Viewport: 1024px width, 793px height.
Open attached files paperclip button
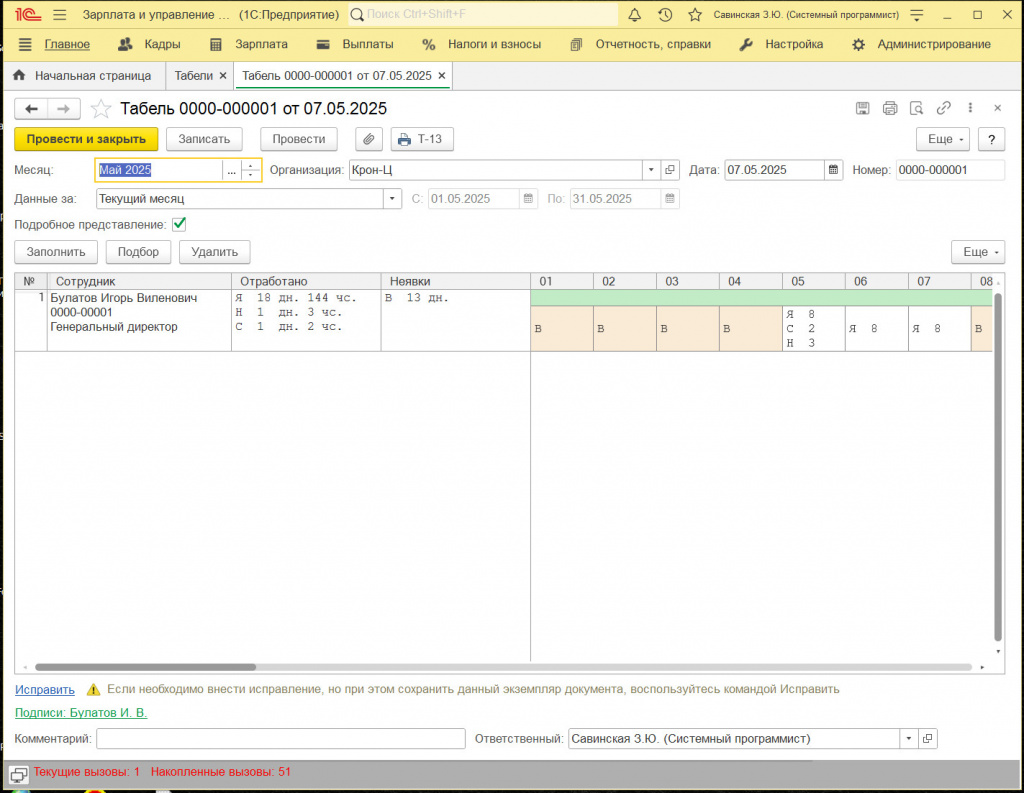pos(369,139)
